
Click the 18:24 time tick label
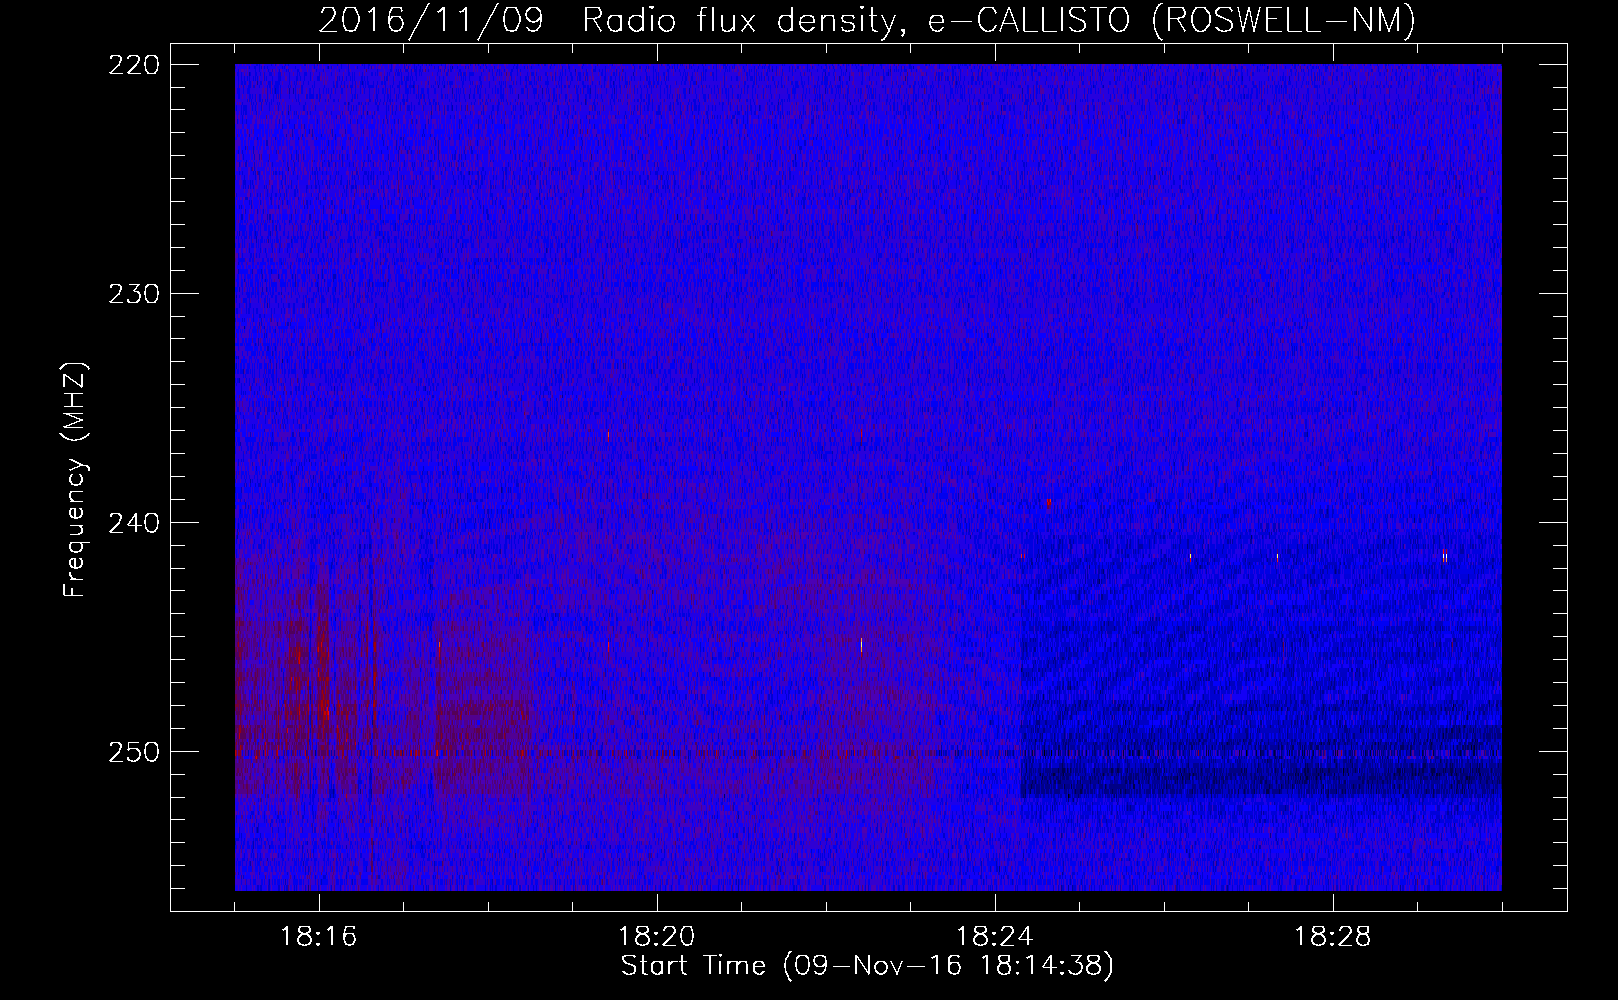click(x=995, y=937)
